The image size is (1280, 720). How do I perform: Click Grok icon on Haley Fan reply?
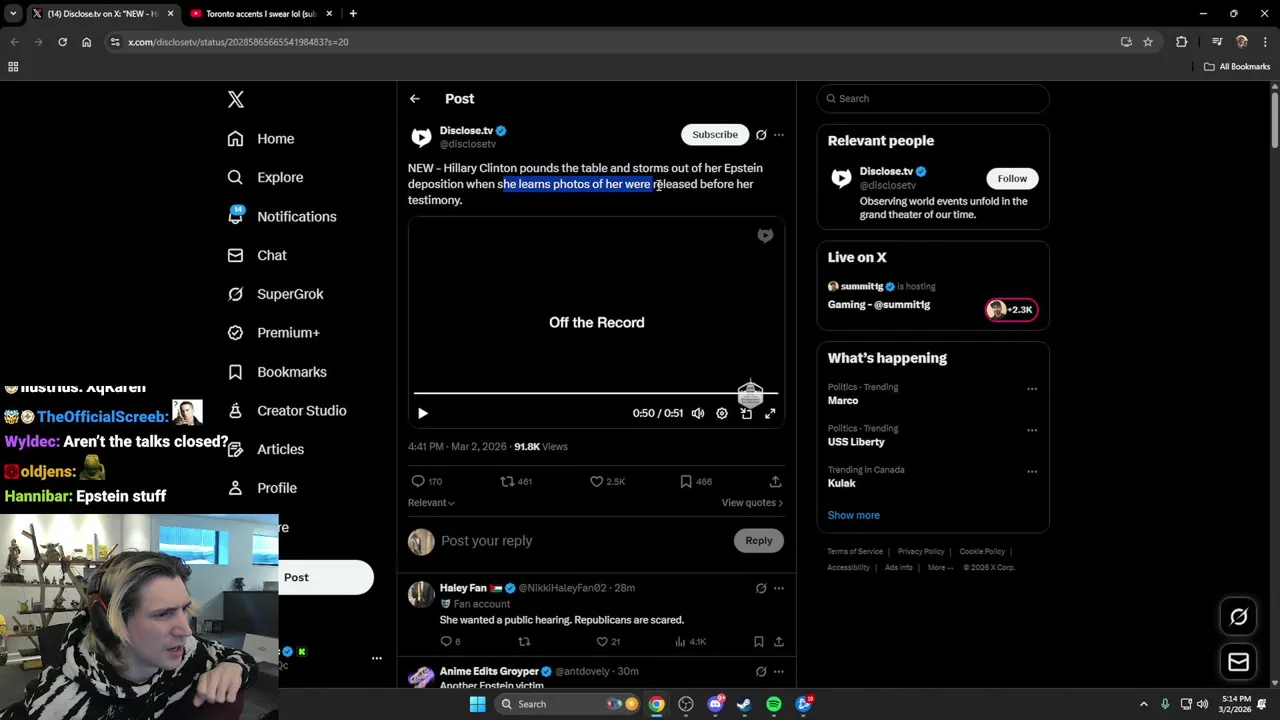click(x=761, y=588)
